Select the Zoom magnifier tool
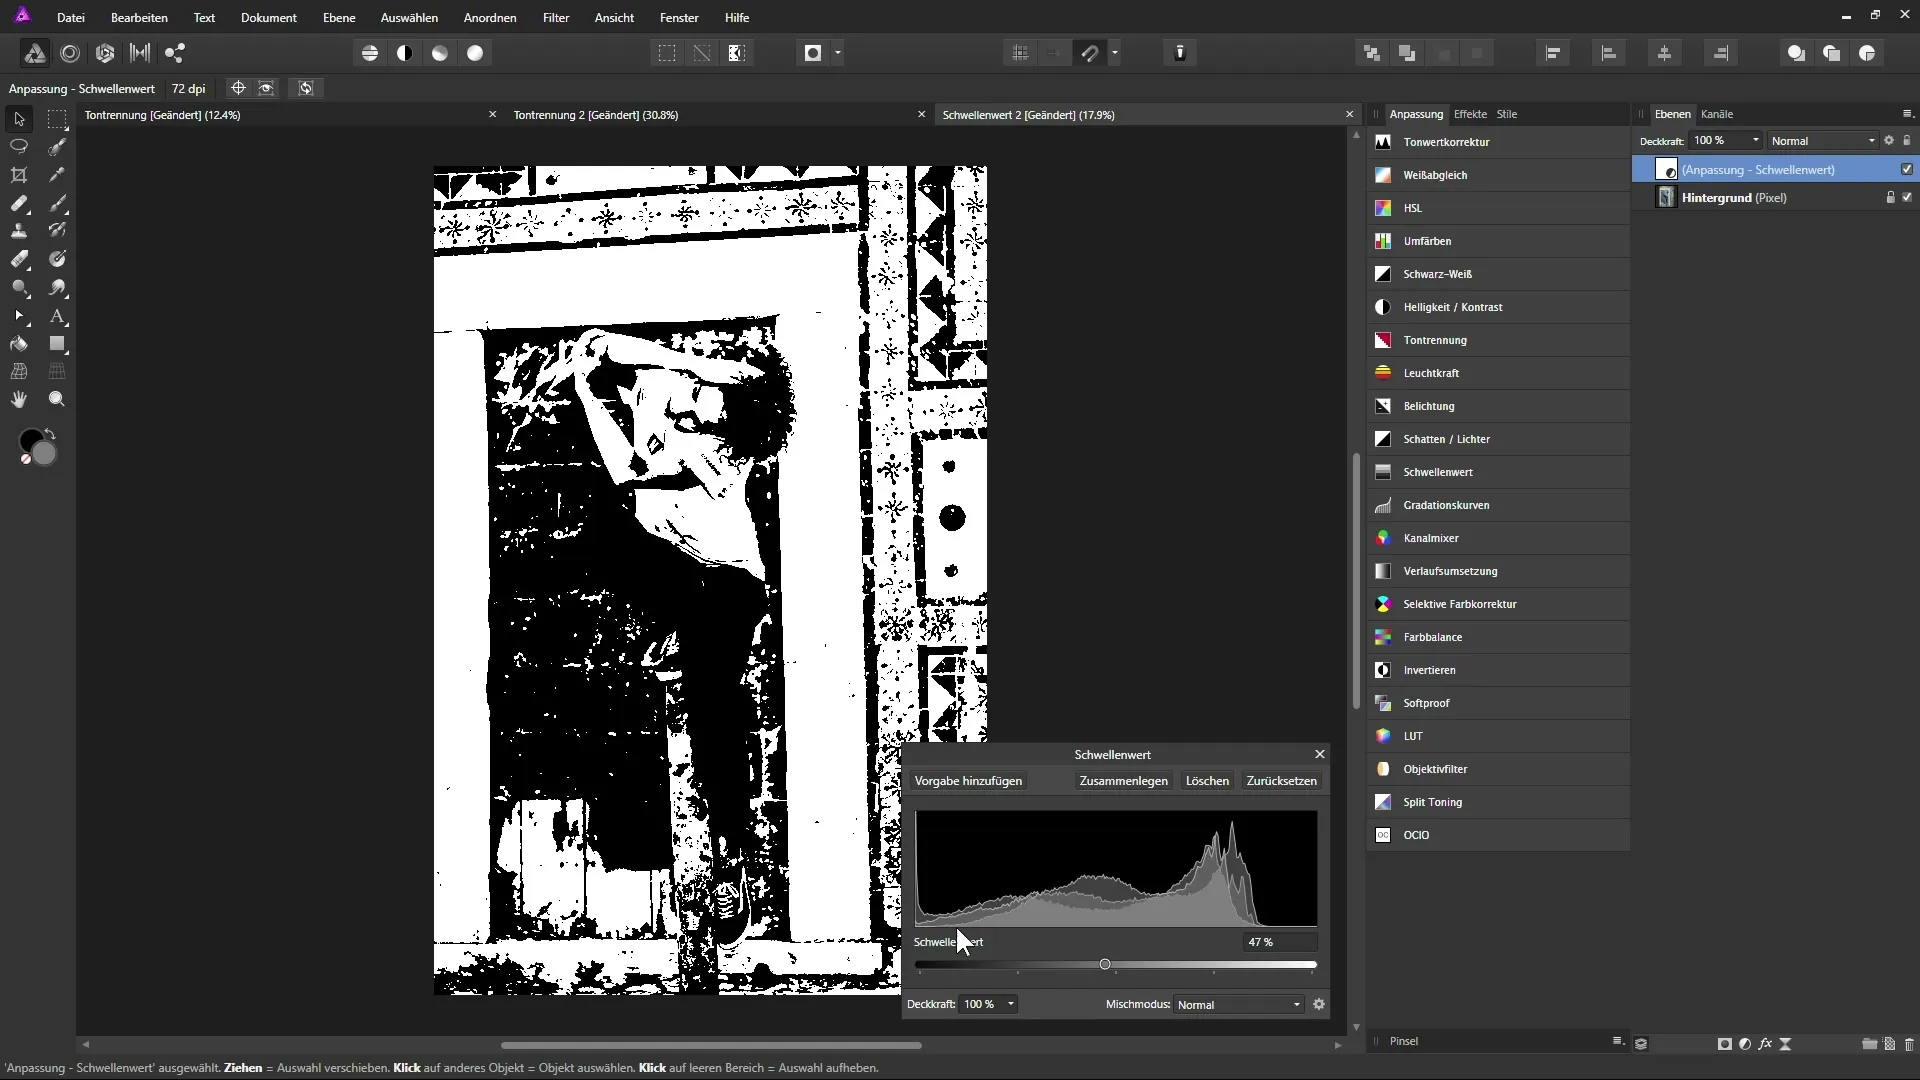Image resolution: width=1920 pixels, height=1080 pixels. (58, 399)
